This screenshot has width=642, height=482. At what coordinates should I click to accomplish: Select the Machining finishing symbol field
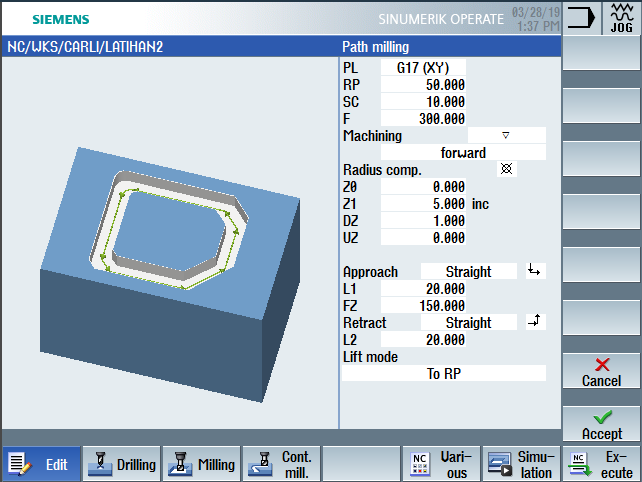click(506, 135)
